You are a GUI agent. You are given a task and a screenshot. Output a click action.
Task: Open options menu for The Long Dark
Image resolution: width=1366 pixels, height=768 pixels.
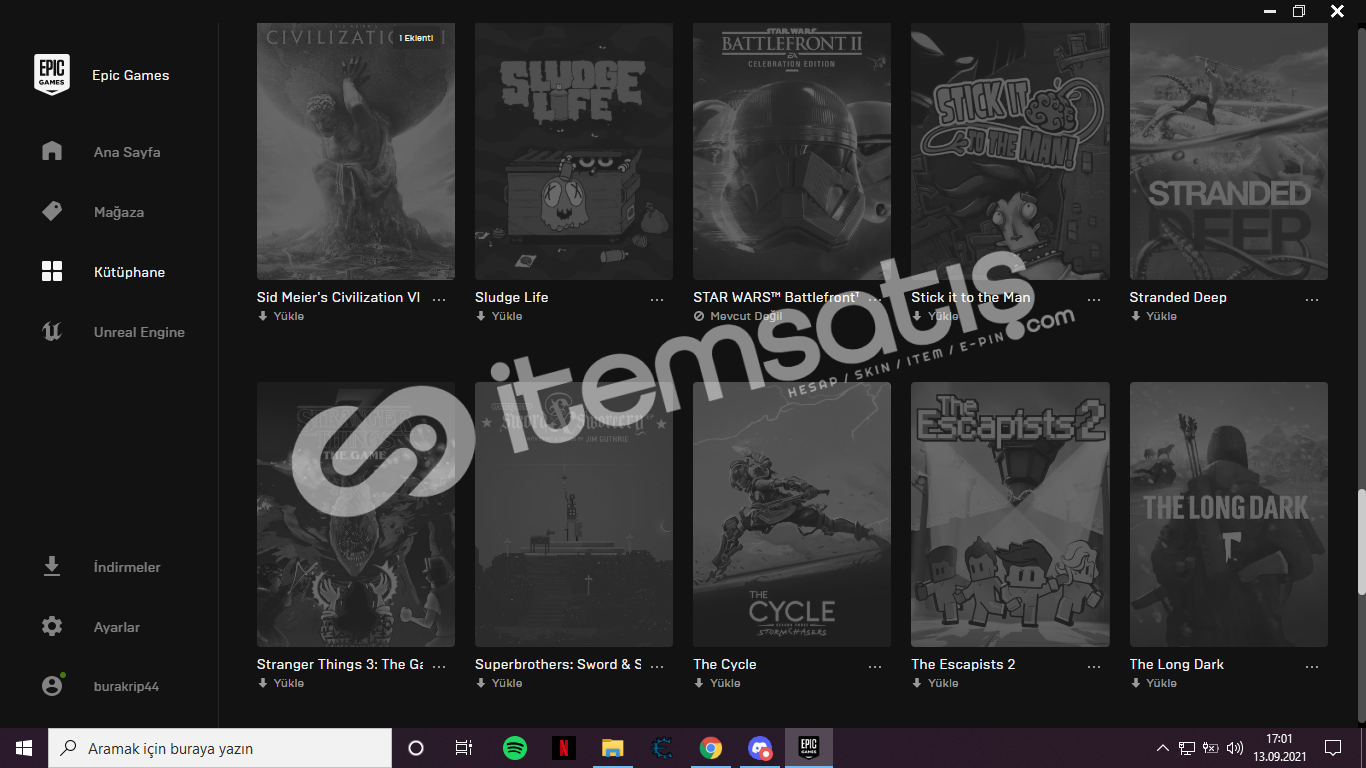tap(1312, 666)
